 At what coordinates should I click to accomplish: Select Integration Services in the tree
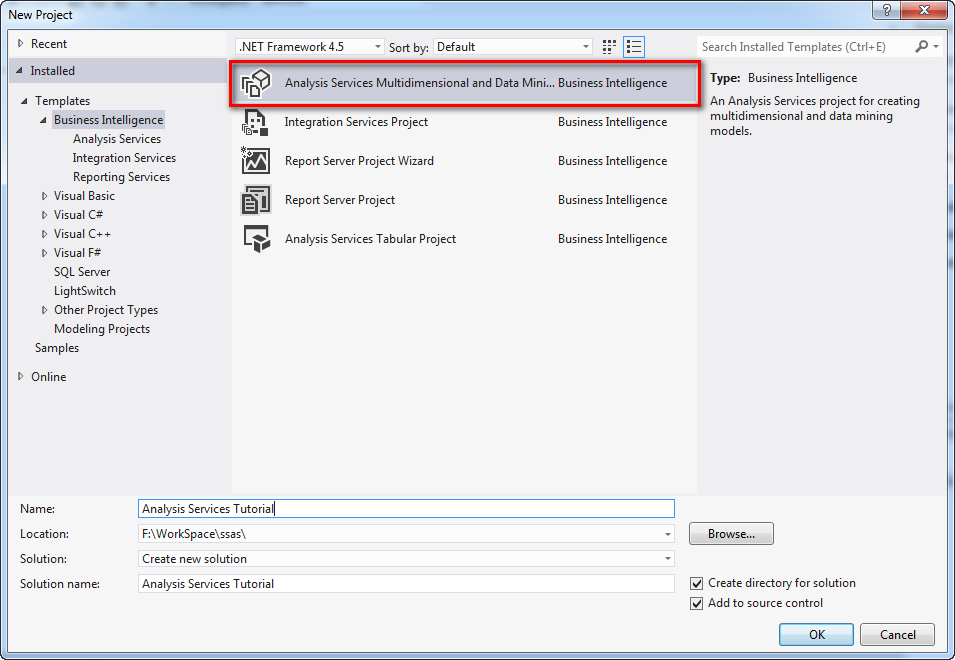click(x=124, y=158)
